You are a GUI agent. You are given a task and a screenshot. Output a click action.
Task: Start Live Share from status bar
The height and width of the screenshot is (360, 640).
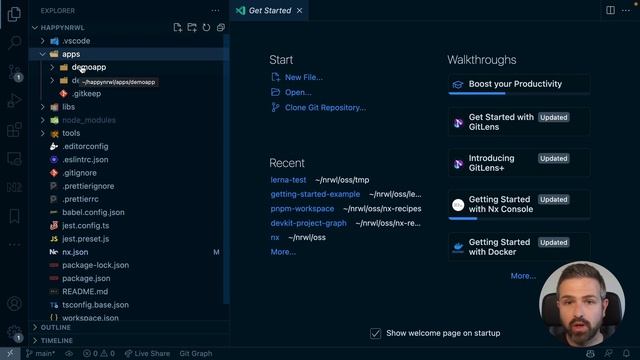[147, 353]
